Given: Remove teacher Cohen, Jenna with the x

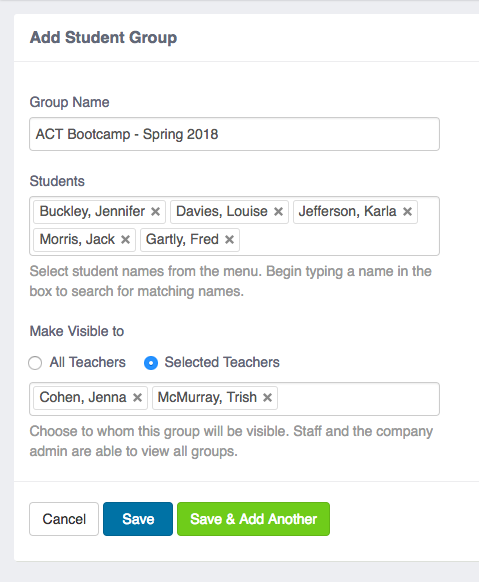Looking at the screenshot, I should click(137, 398).
